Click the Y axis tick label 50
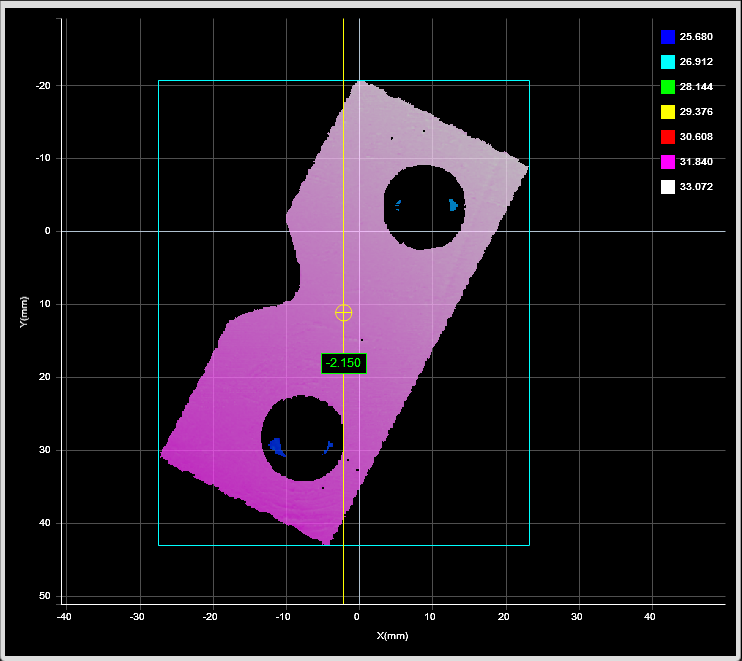 (x=45, y=596)
